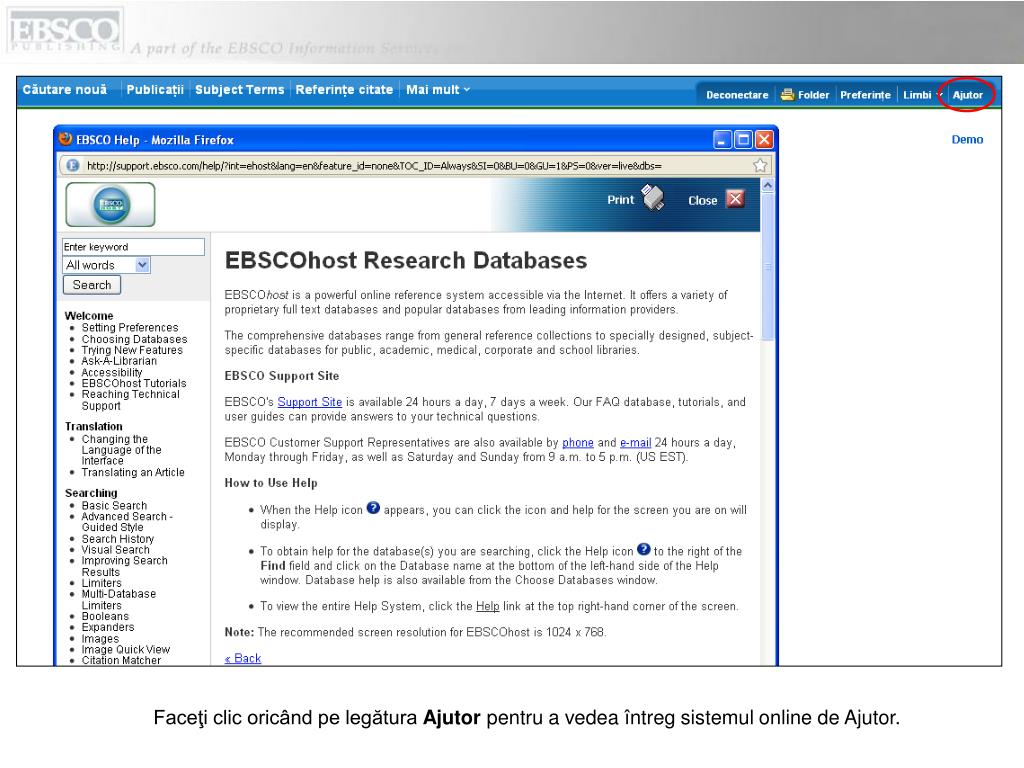Screen dimensions: 1024x768
Task: Open Image Quick View help topic
Action: coord(125,650)
